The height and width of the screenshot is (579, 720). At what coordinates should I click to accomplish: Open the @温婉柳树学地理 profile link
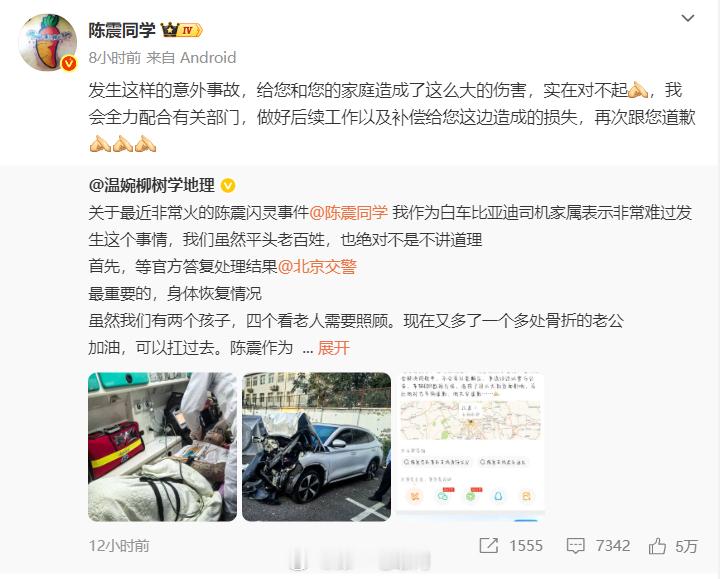pyautogui.click(x=152, y=186)
